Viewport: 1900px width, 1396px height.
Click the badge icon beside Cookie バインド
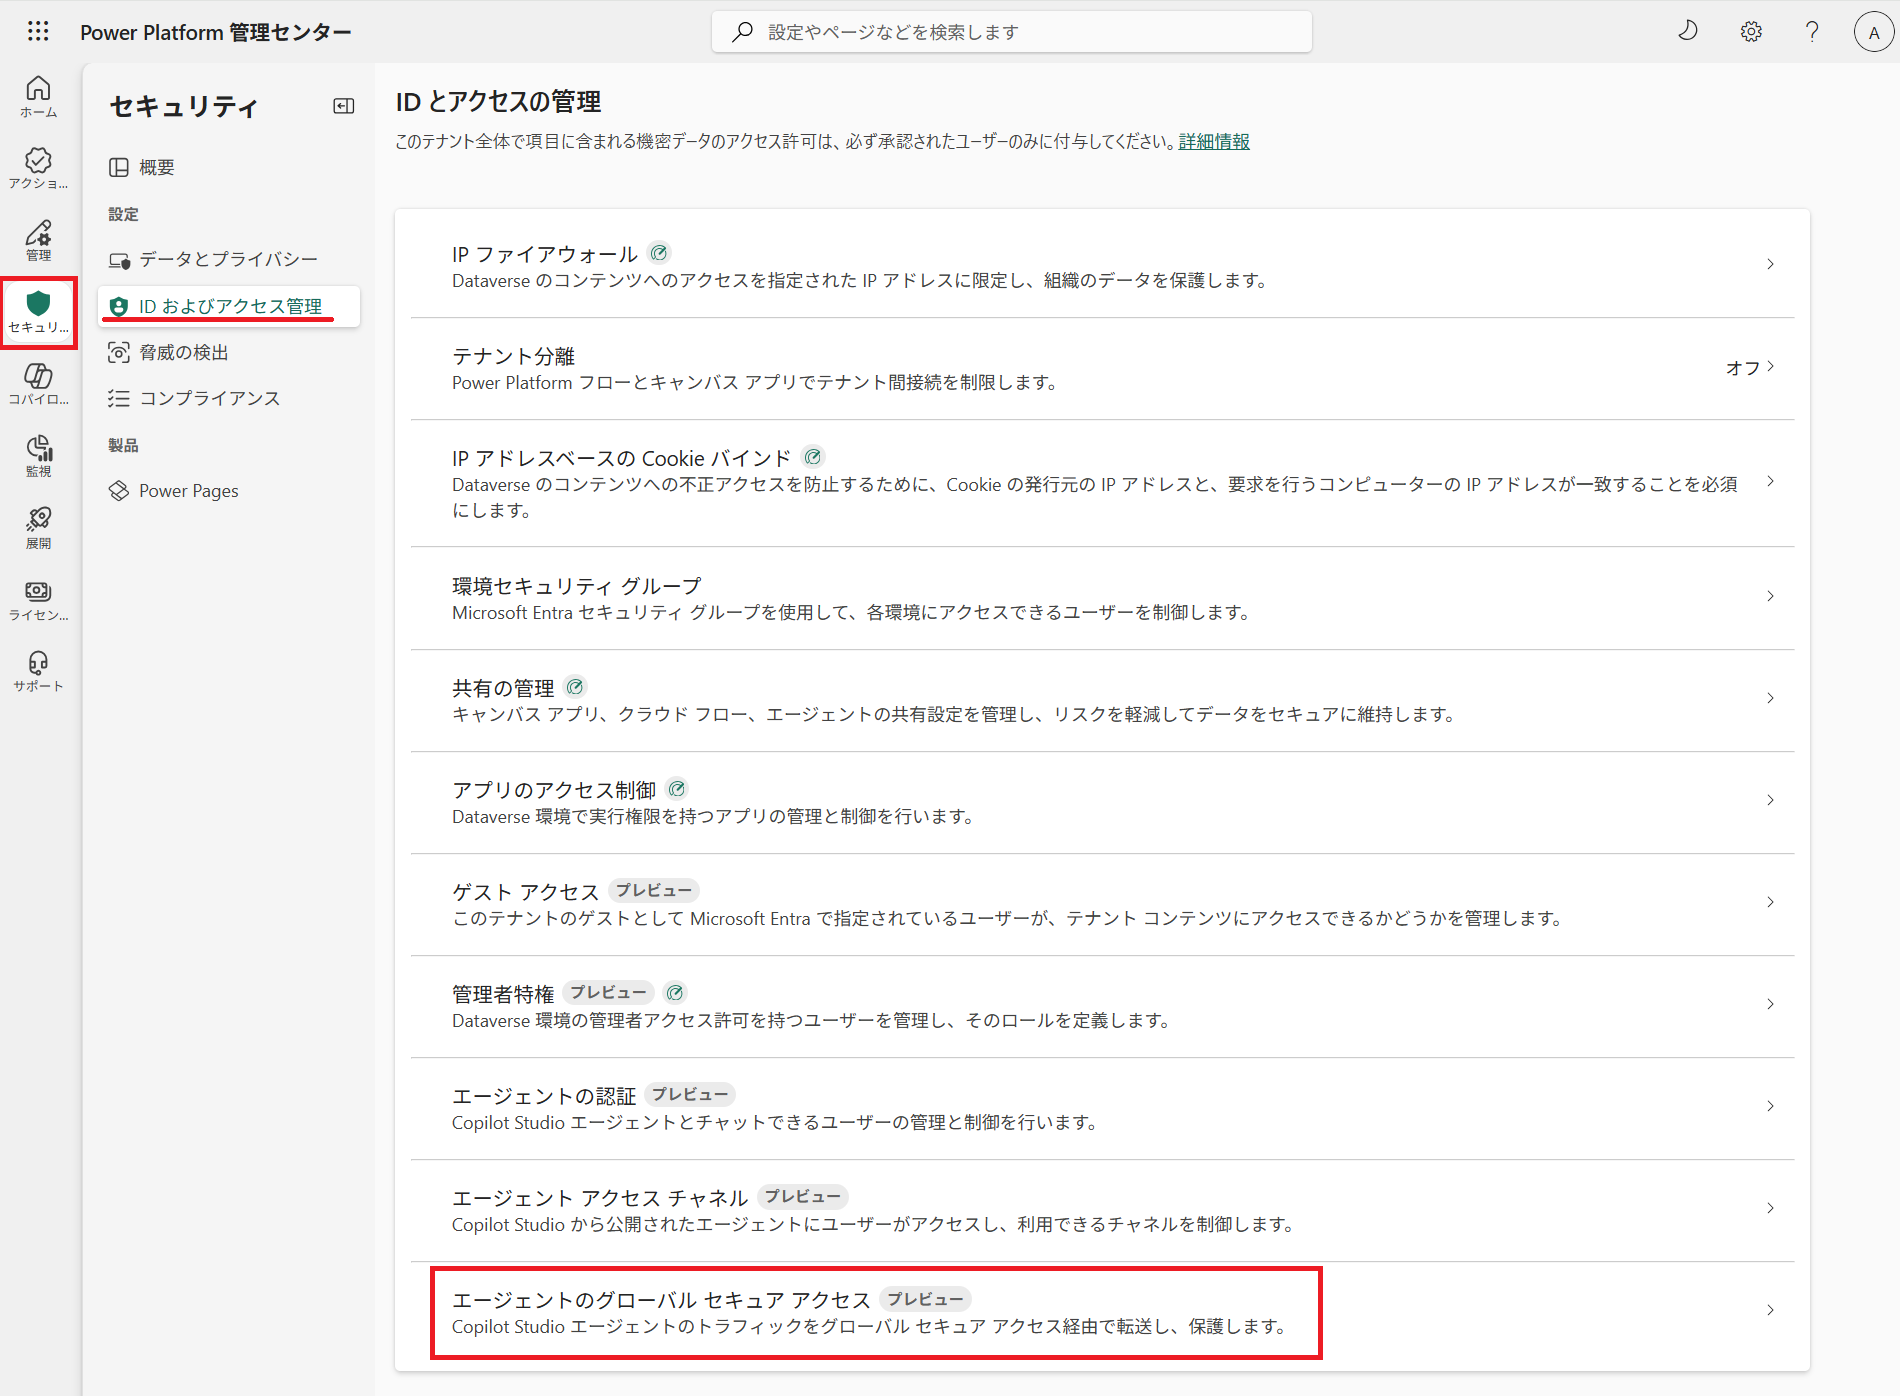[x=813, y=457]
